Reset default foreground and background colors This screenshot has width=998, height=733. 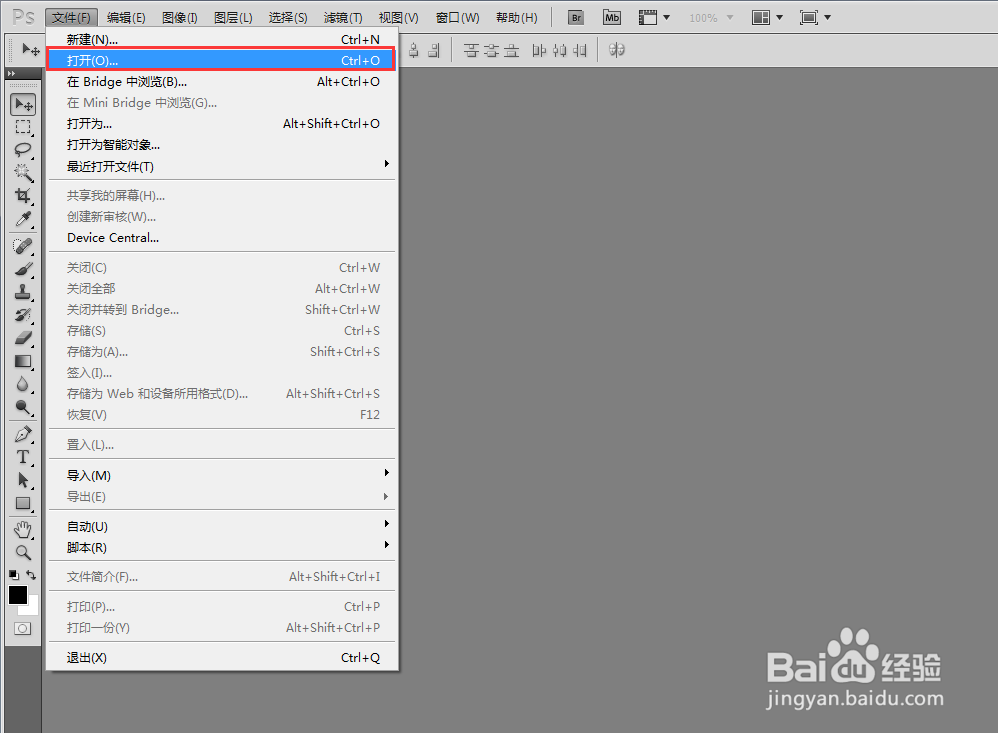pos(14,575)
